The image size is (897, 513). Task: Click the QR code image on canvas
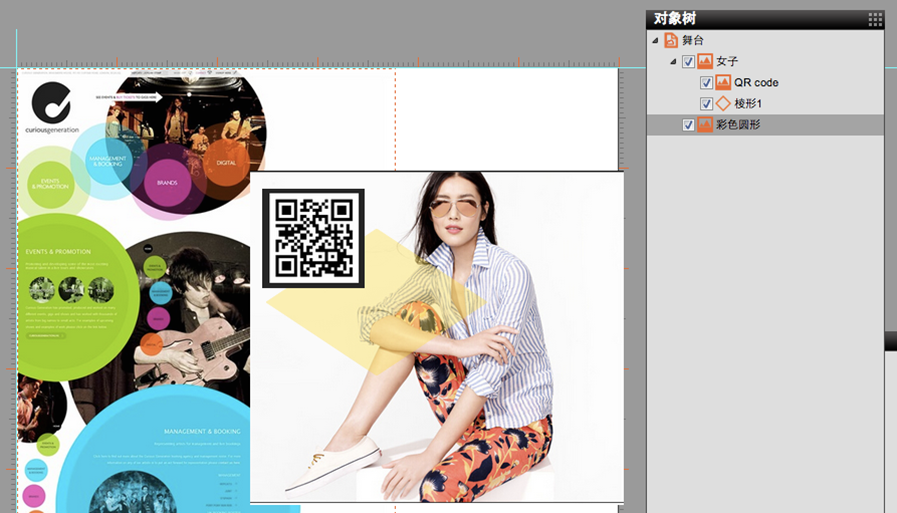(313, 238)
